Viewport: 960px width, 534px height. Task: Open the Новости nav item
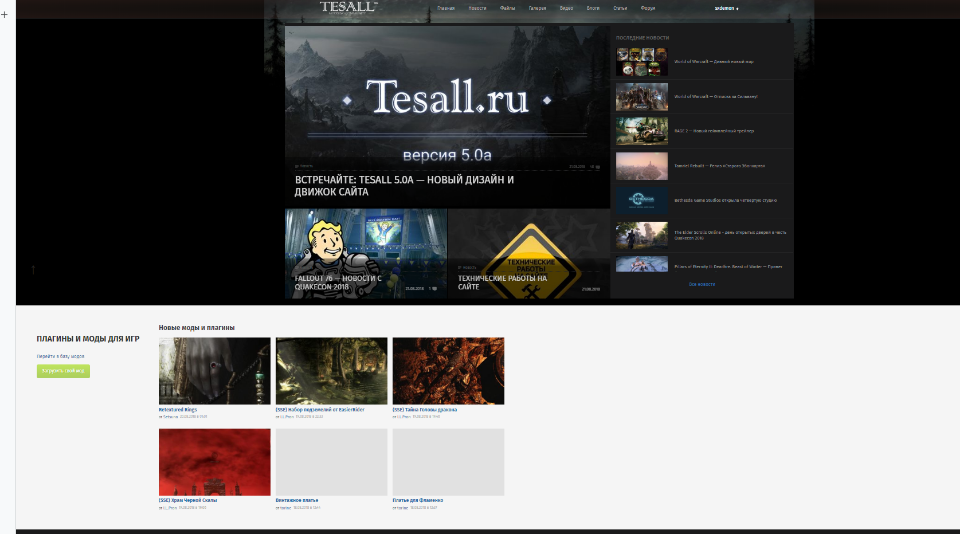pos(477,9)
